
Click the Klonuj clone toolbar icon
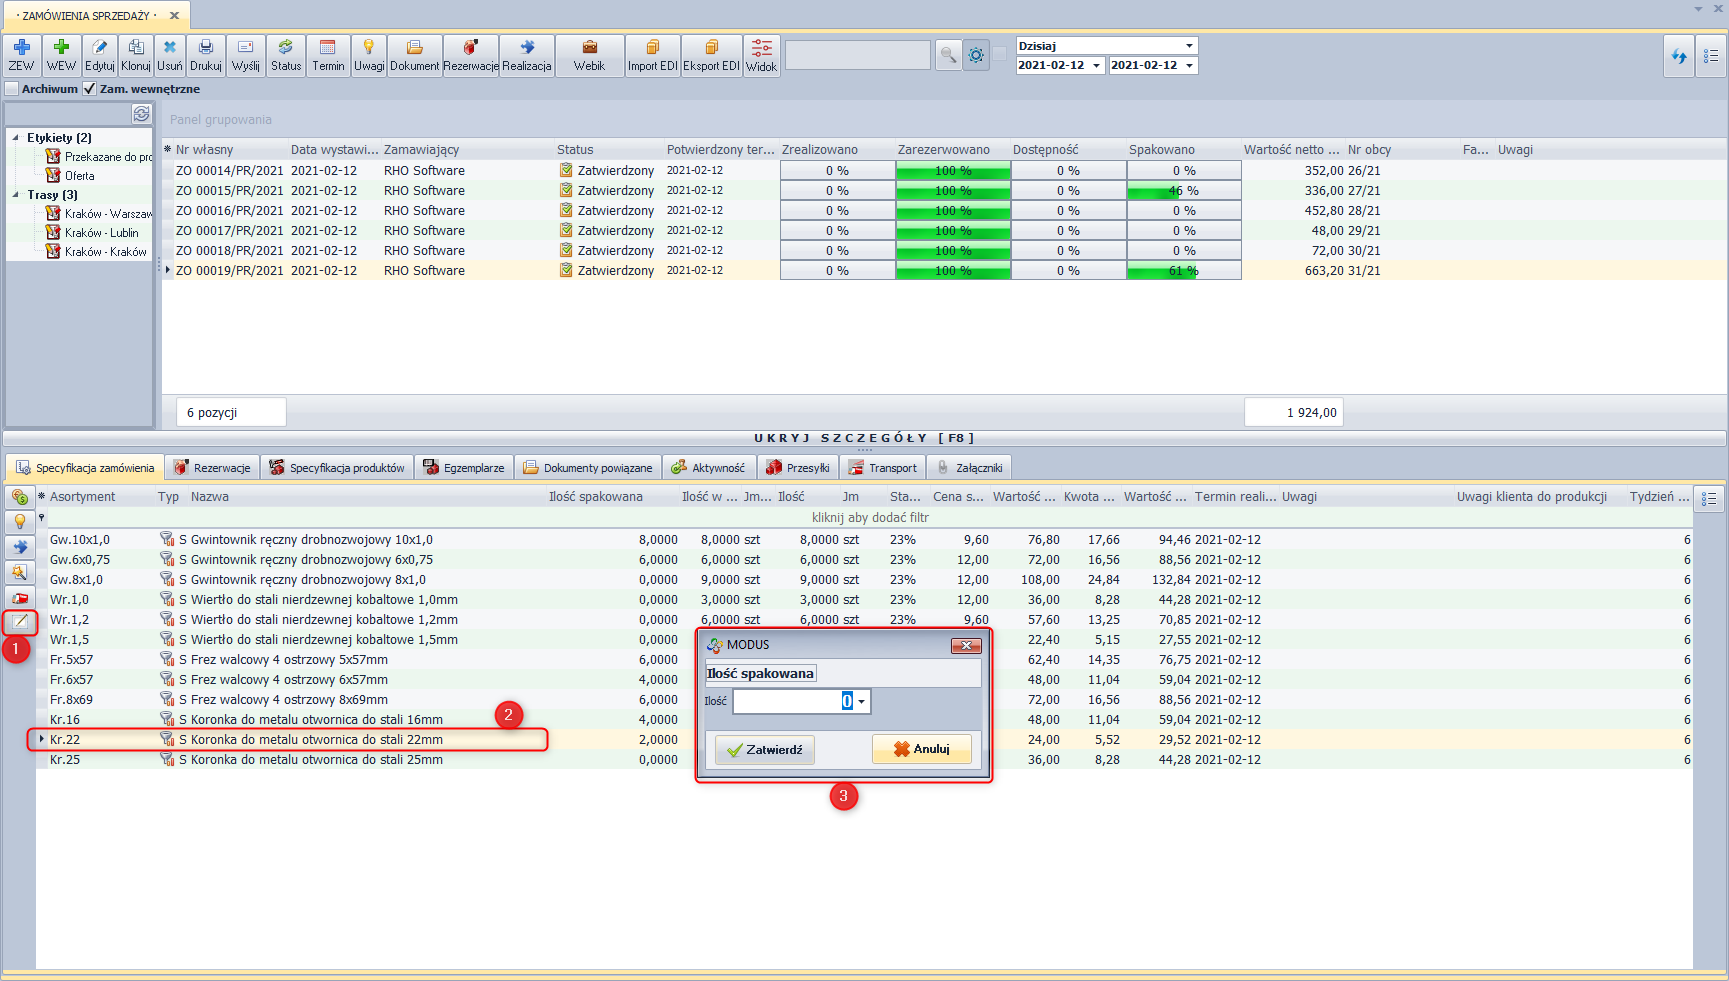pyautogui.click(x=136, y=55)
